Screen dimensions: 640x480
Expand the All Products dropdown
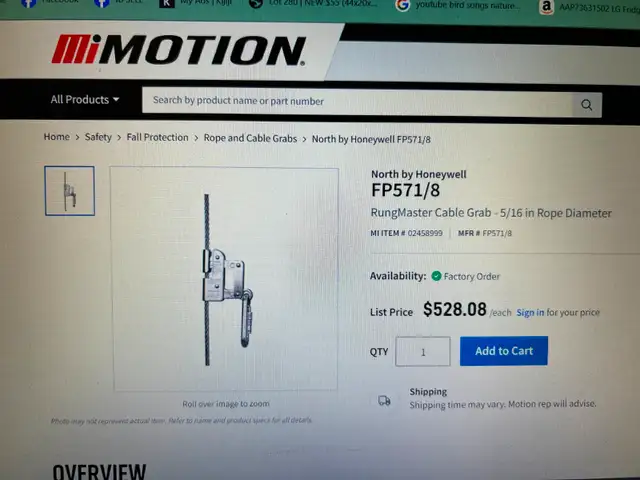point(84,100)
